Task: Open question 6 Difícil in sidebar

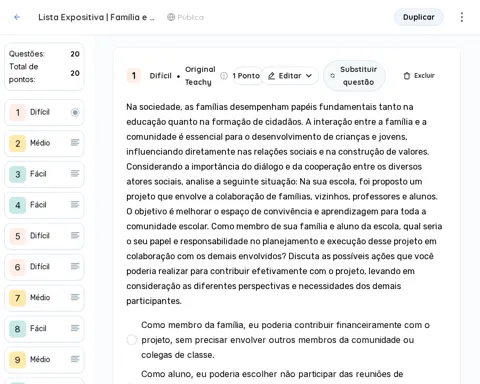Action: click(44, 267)
